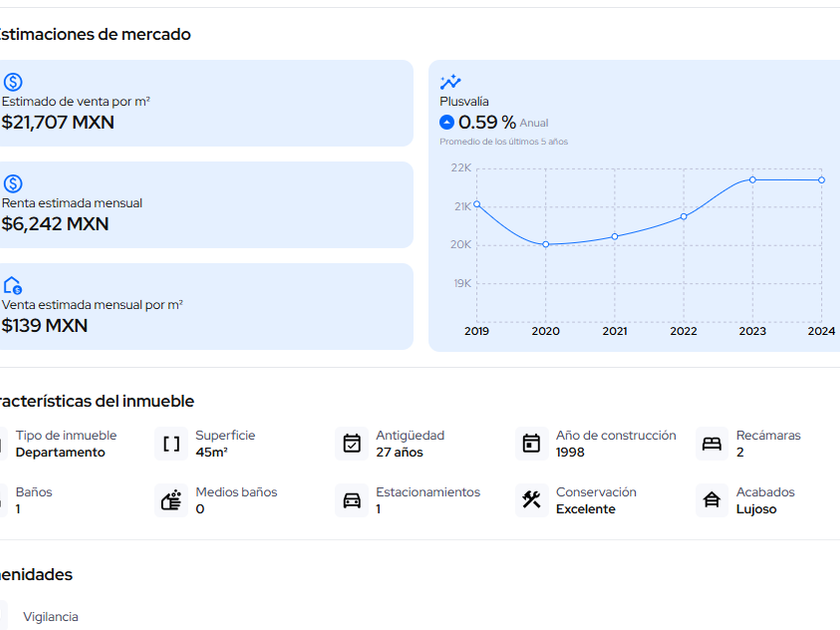Click the 2019 data point on the Plusvalía line

[477, 204]
